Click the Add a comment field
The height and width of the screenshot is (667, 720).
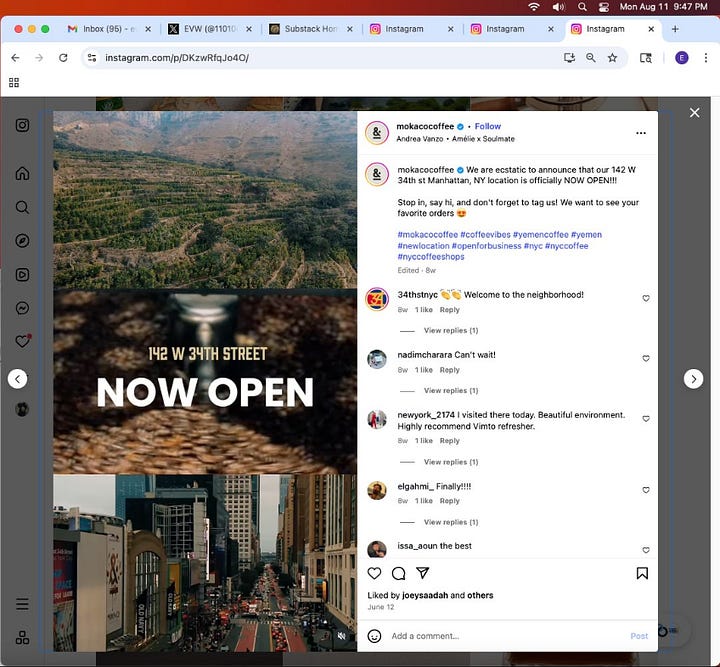pos(508,636)
